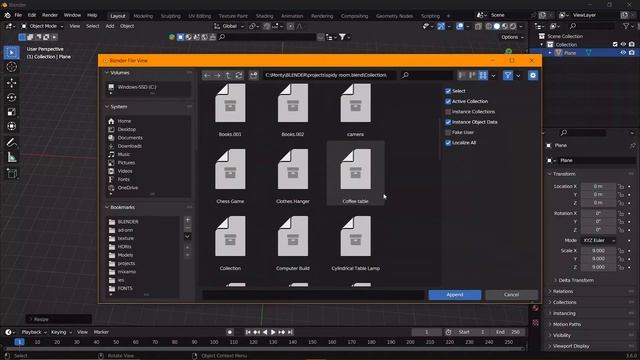Viewport: 640px width, 360px height.
Task: Switch to thumbnail display mode
Action: [x=483, y=76]
